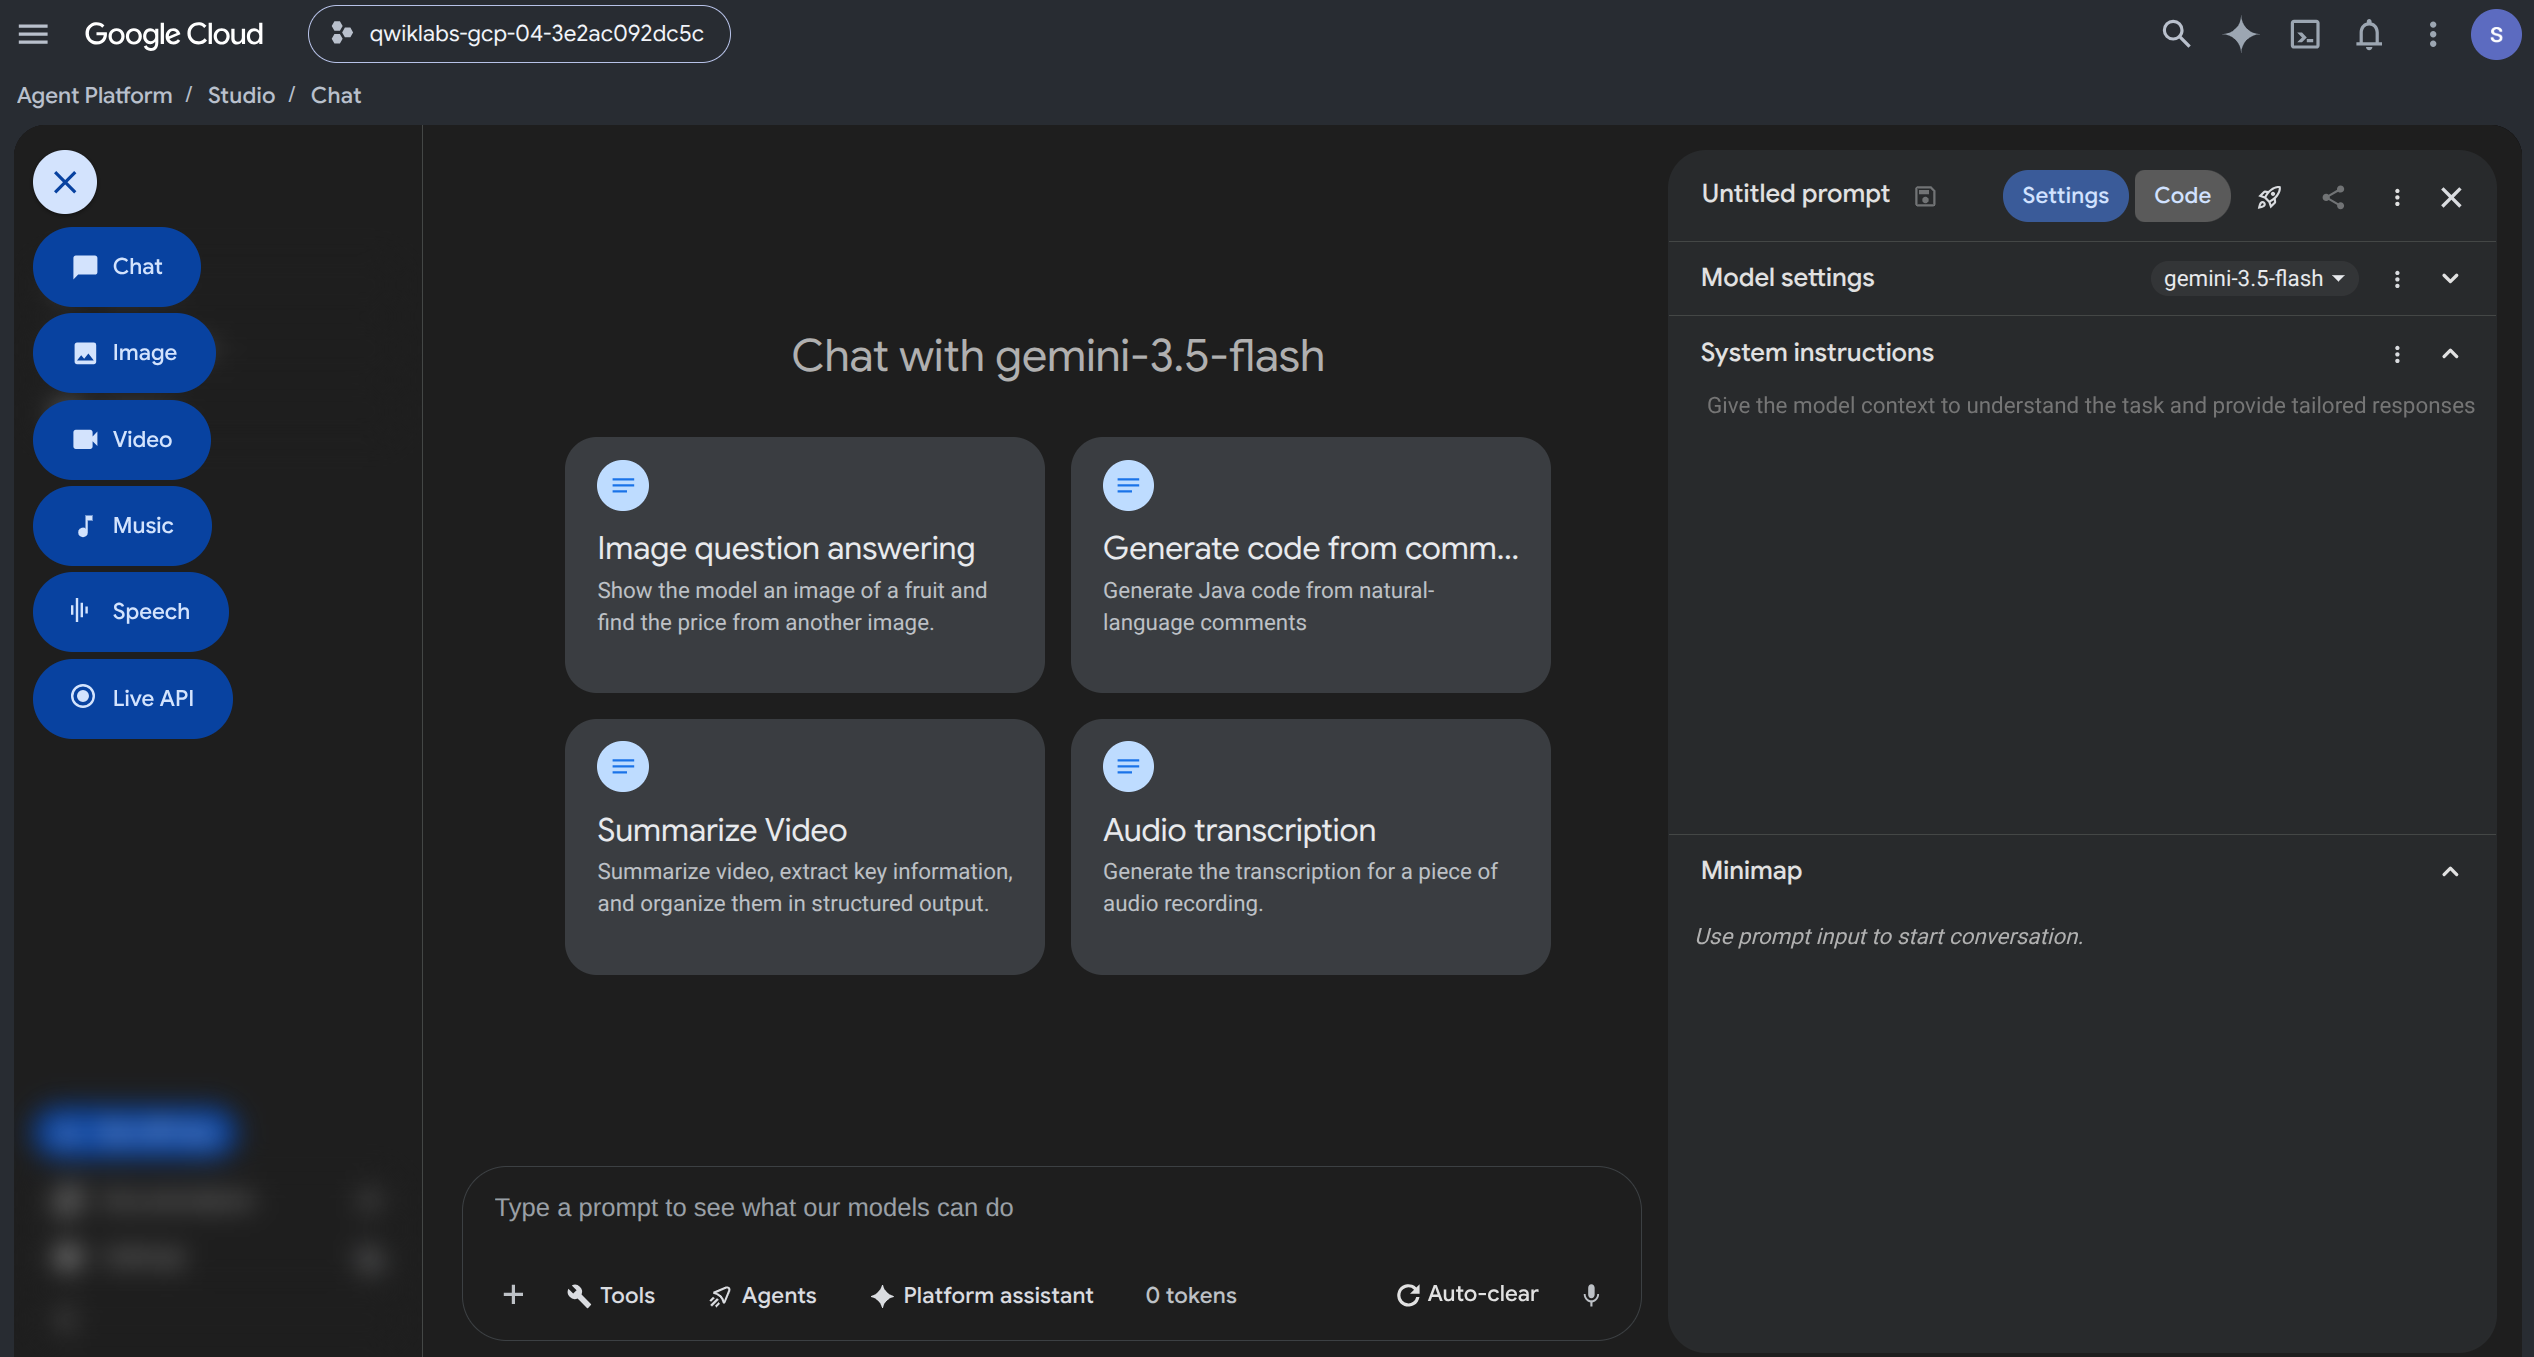Open more options beside the share icon
This screenshot has height=1357, width=2534.
click(x=2397, y=197)
